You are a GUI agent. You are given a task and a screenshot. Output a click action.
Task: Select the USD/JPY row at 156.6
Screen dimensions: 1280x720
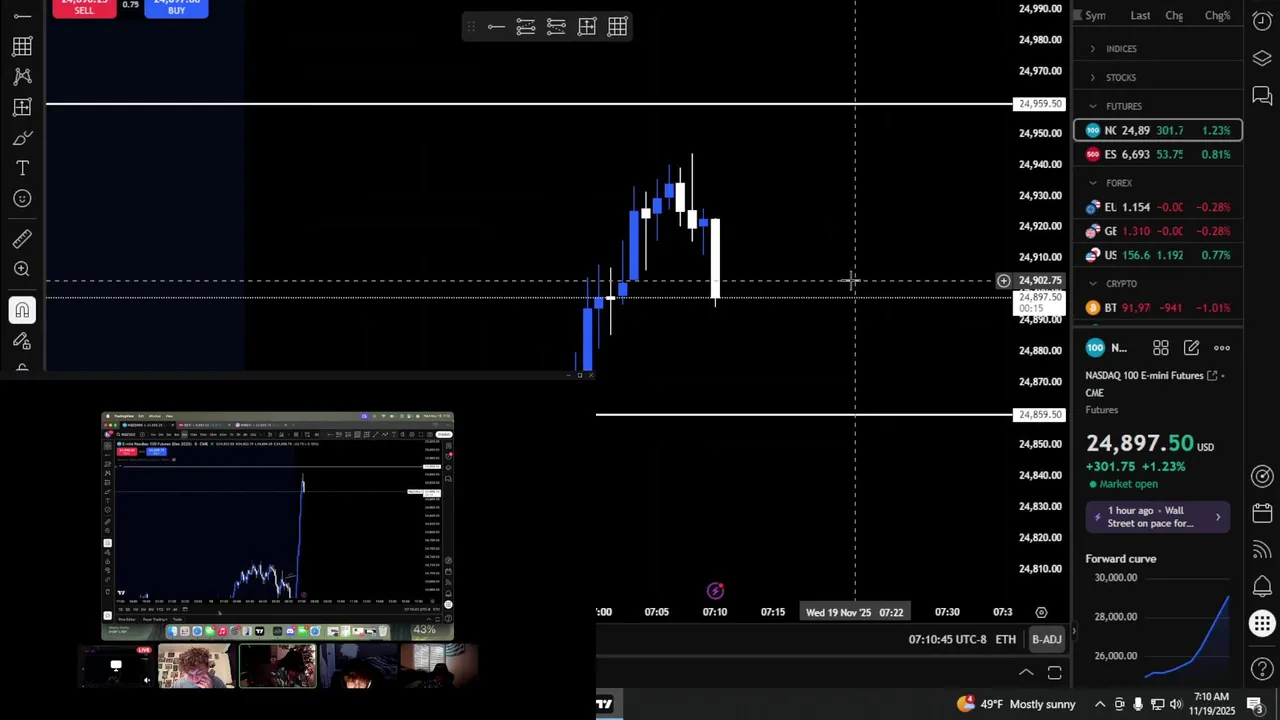(1157, 255)
